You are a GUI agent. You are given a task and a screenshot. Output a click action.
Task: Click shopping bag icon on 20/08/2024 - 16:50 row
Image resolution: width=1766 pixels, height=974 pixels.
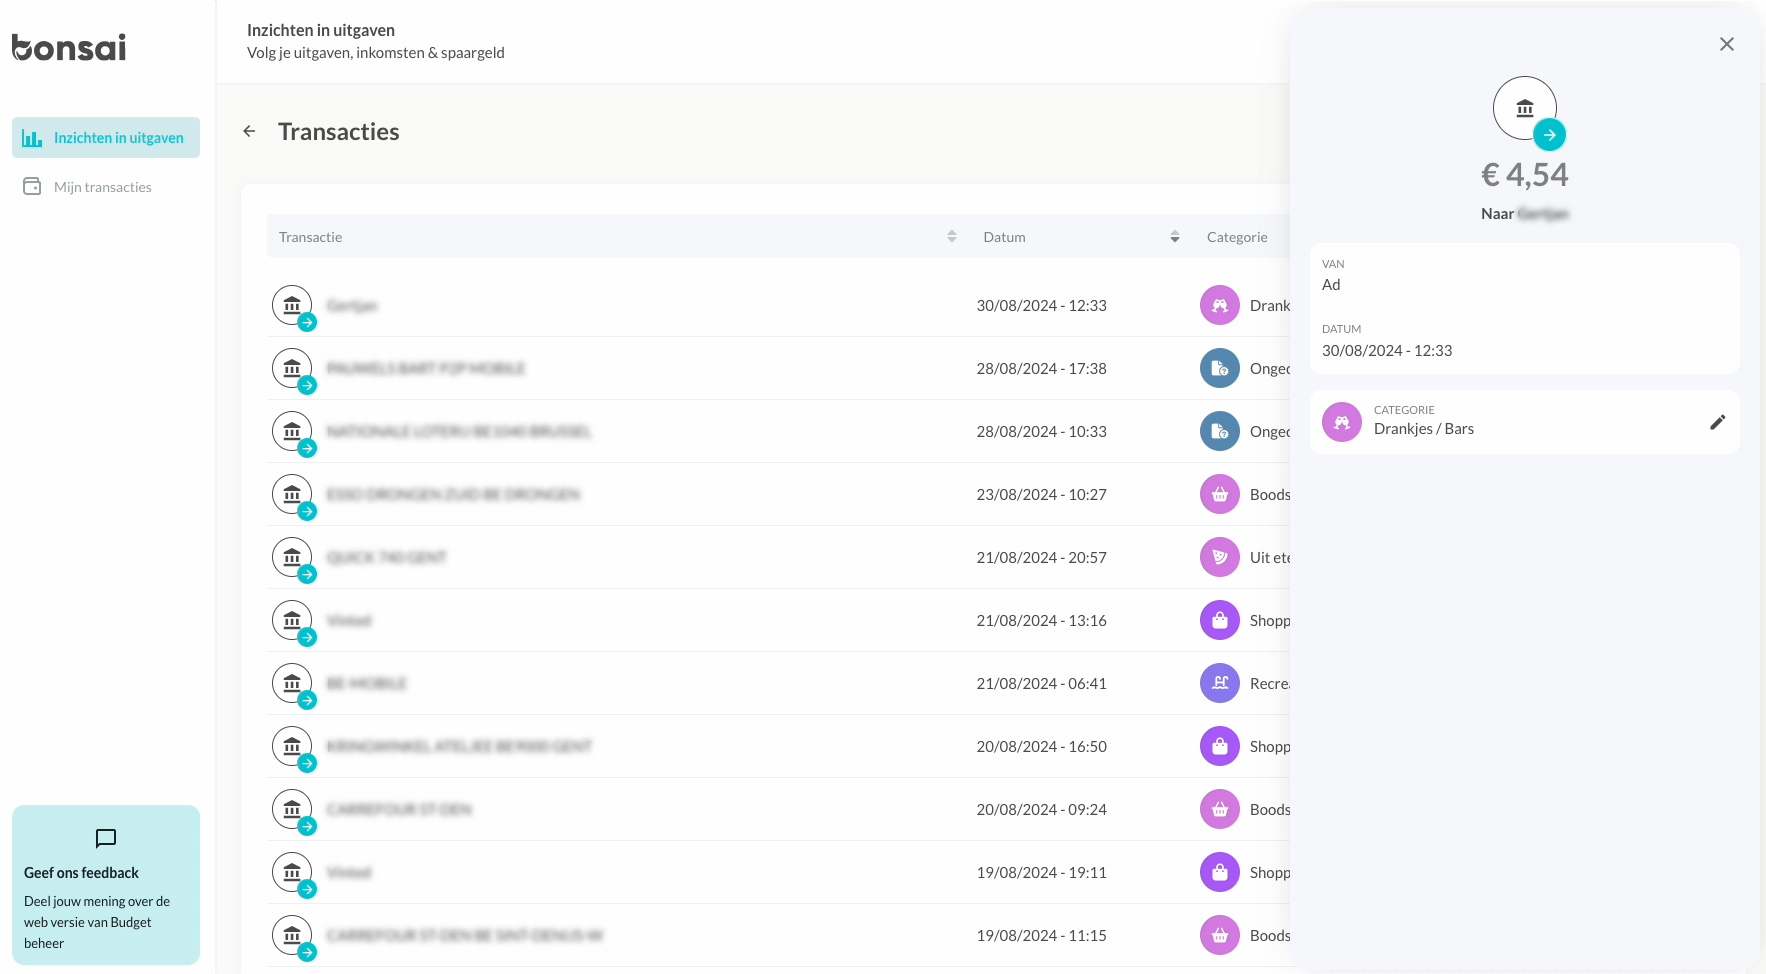pyautogui.click(x=1220, y=747)
